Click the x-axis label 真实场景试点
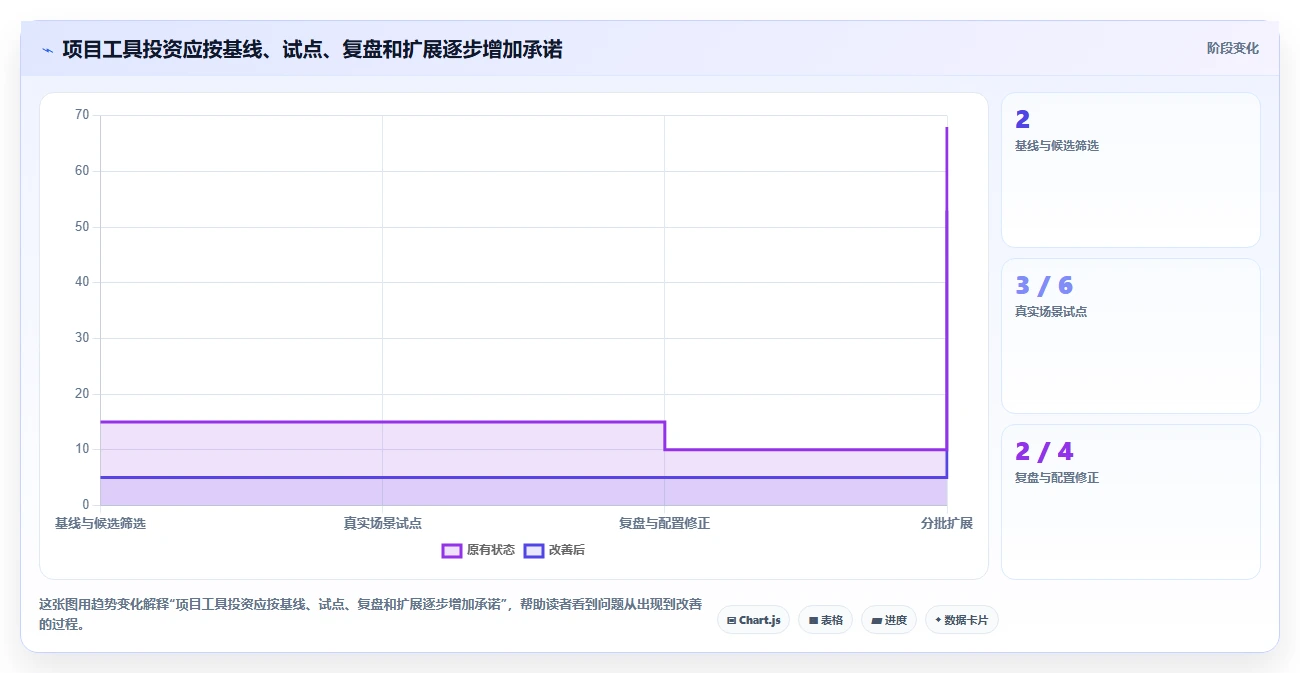The height and width of the screenshot is (673, 1300). (382, 523)
